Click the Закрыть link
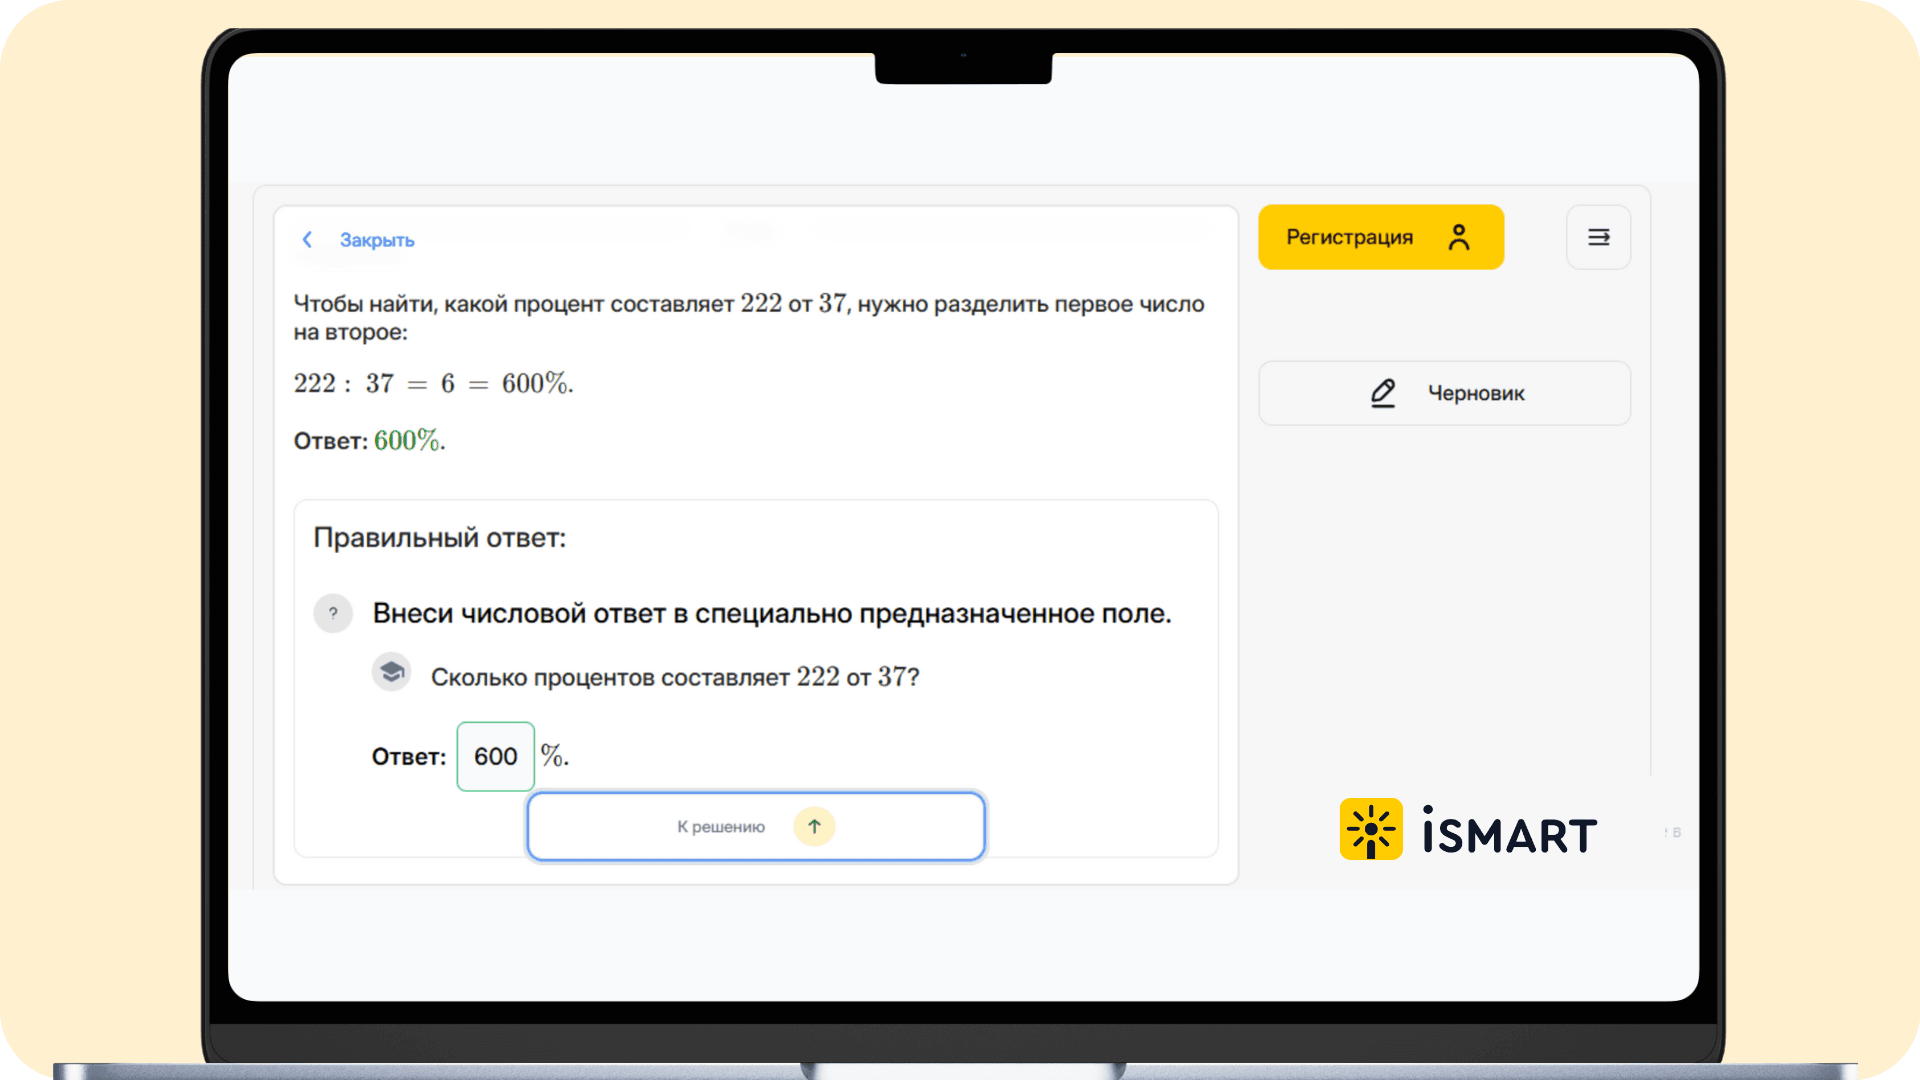Viewport: 1920px width, 1080px height. pyautogui.click(x=376, y=240)
